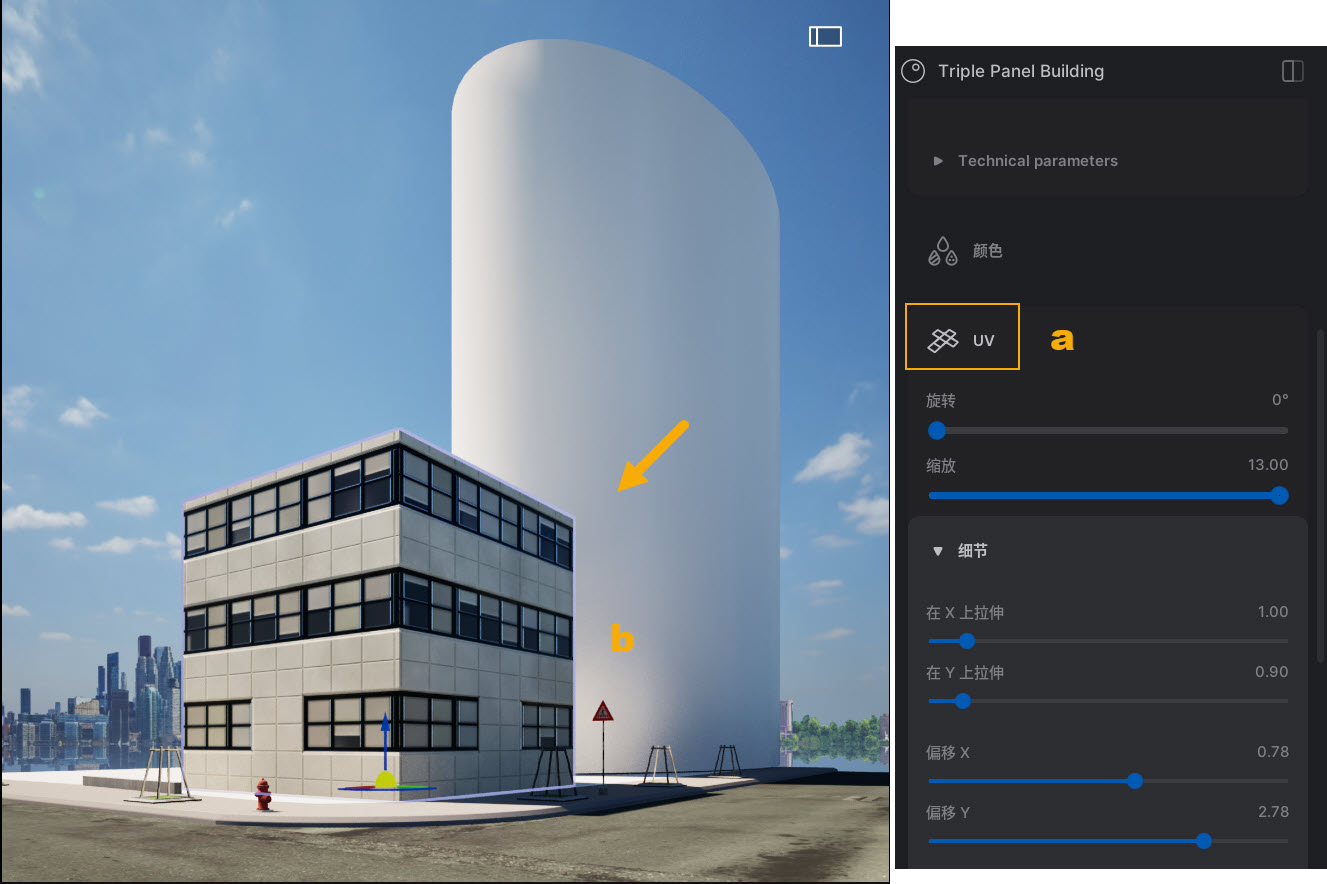Image resolution: width=1327 pixels, height=884 pixels.
Task: Open the UV mapping section
Action: tap(962, 340)
